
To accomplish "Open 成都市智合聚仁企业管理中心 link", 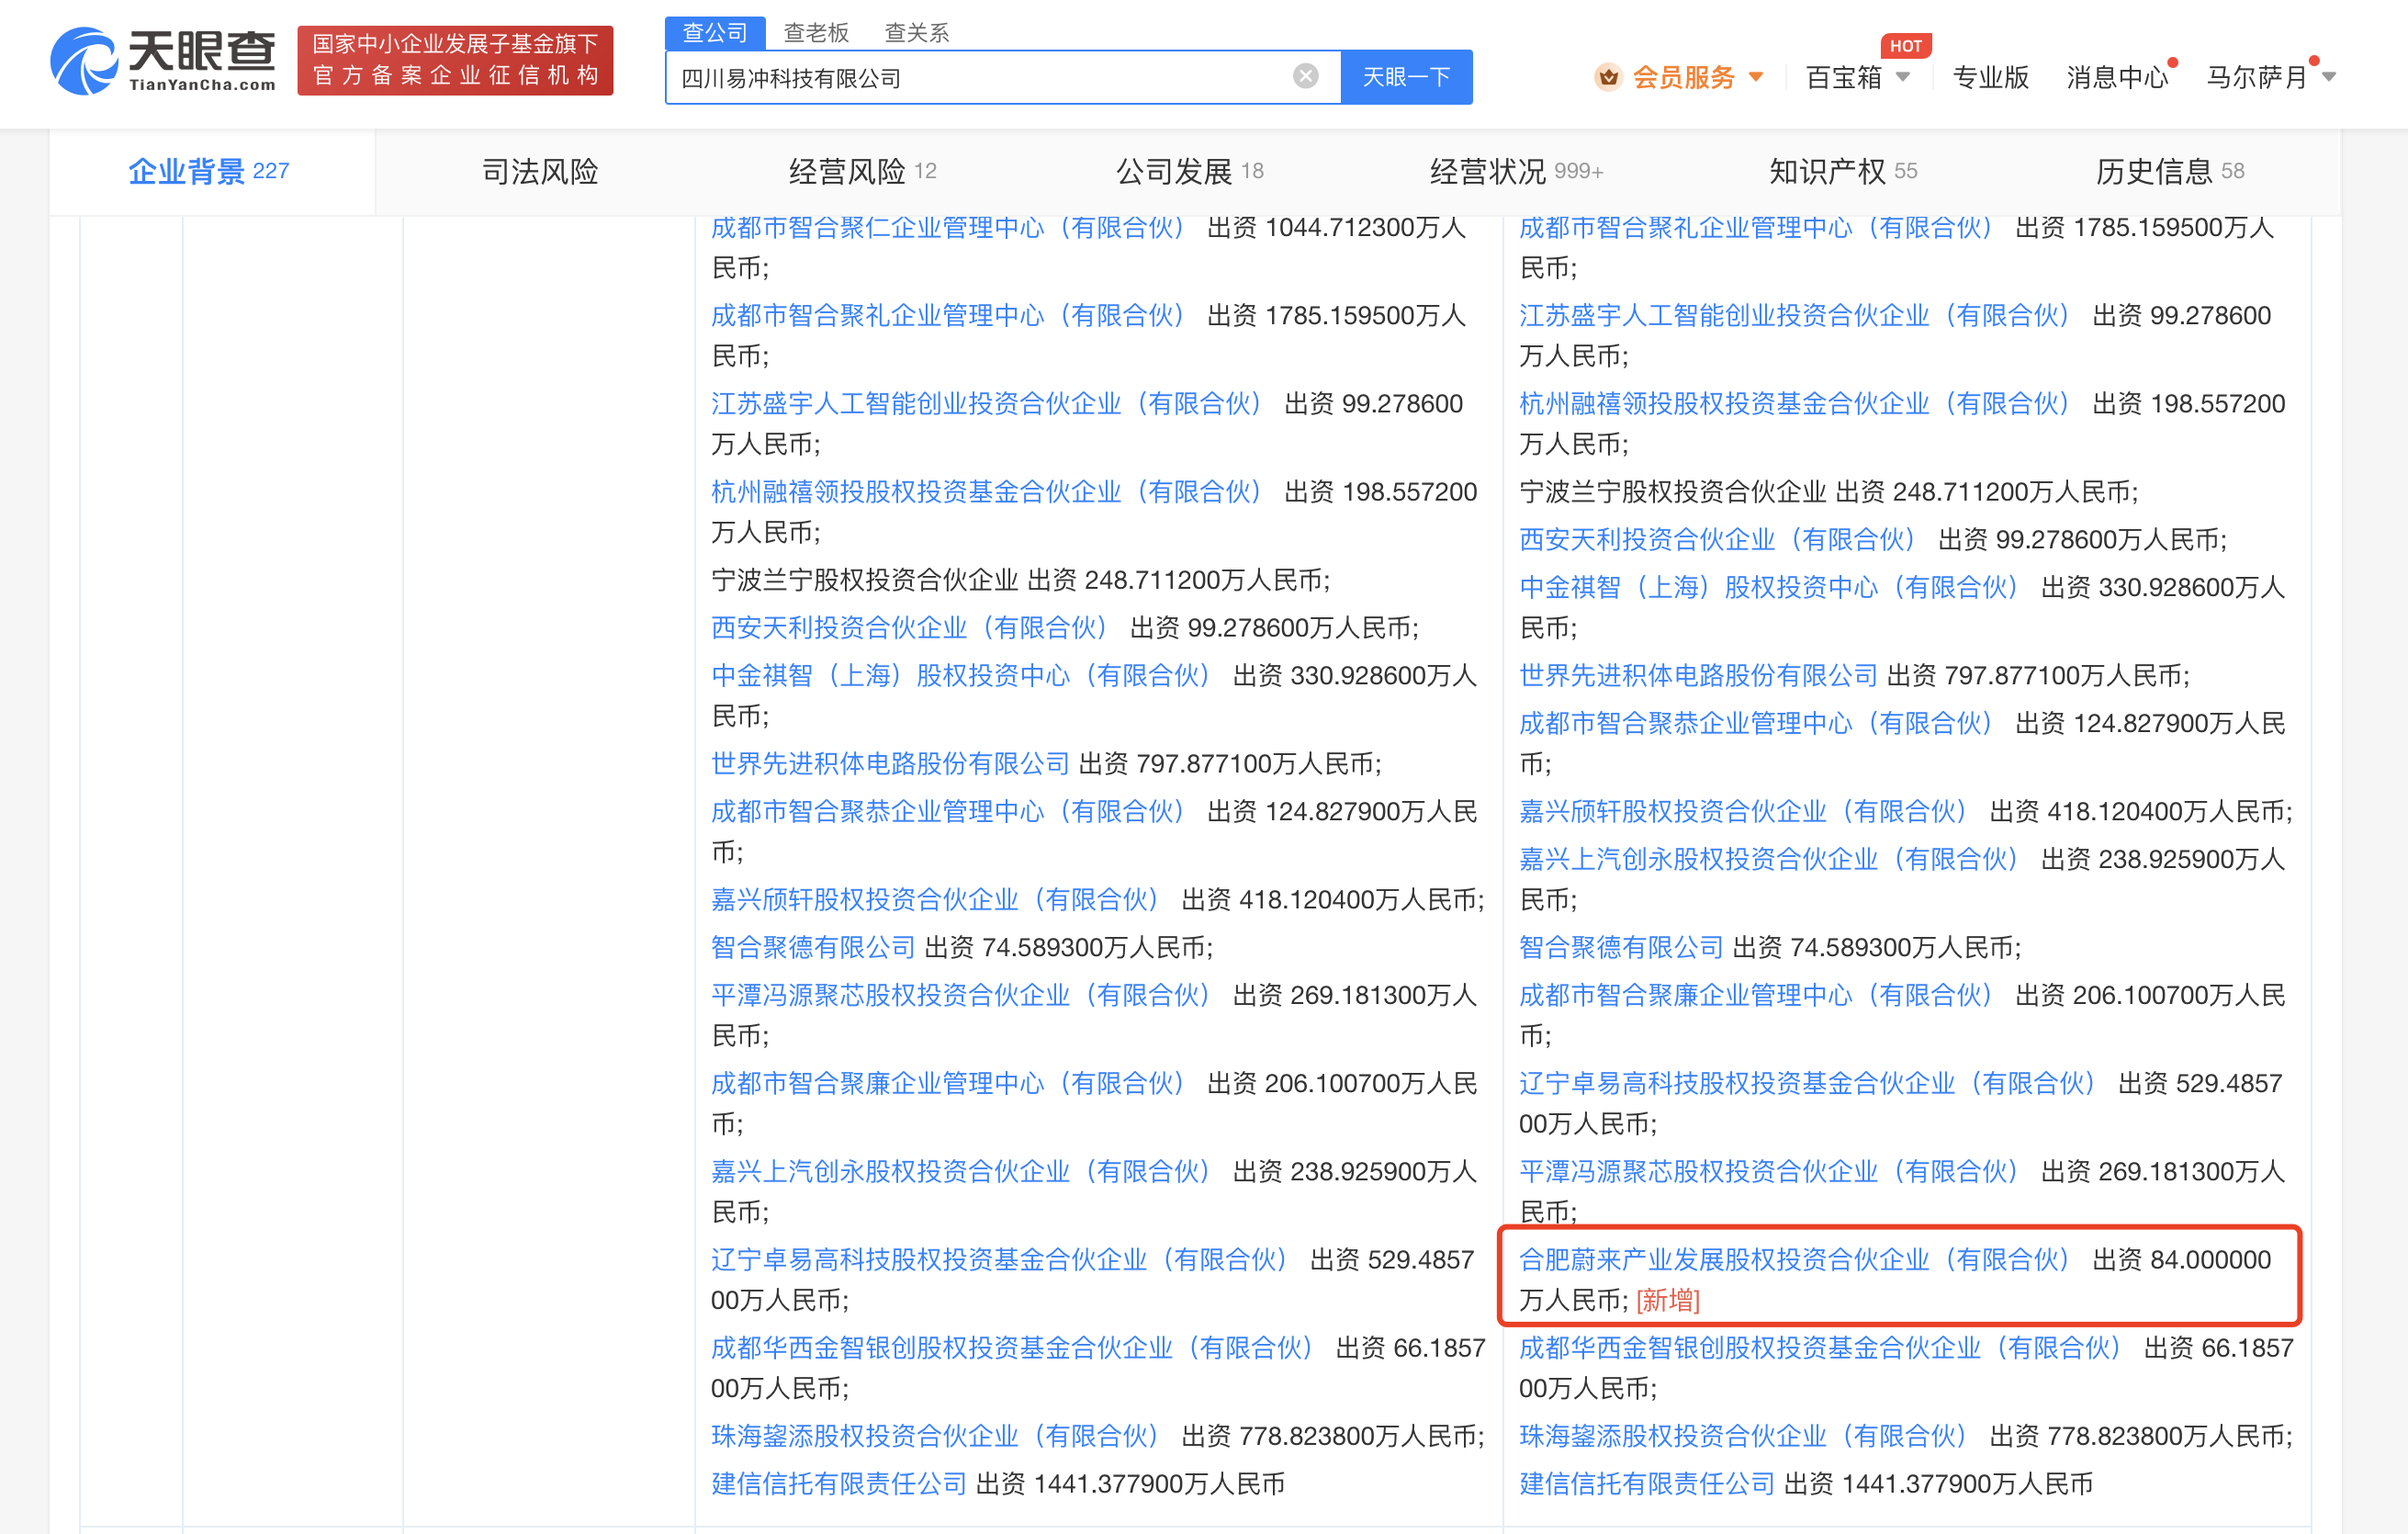I will point(947,228).
